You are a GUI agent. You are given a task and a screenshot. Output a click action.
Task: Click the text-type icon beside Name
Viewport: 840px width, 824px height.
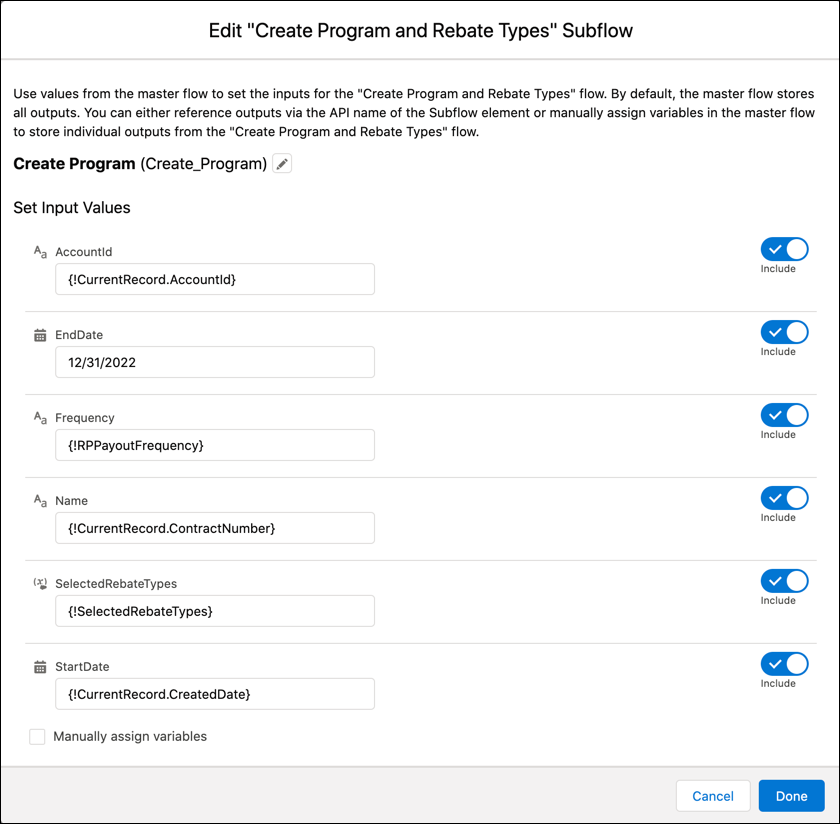coord(38,500)
